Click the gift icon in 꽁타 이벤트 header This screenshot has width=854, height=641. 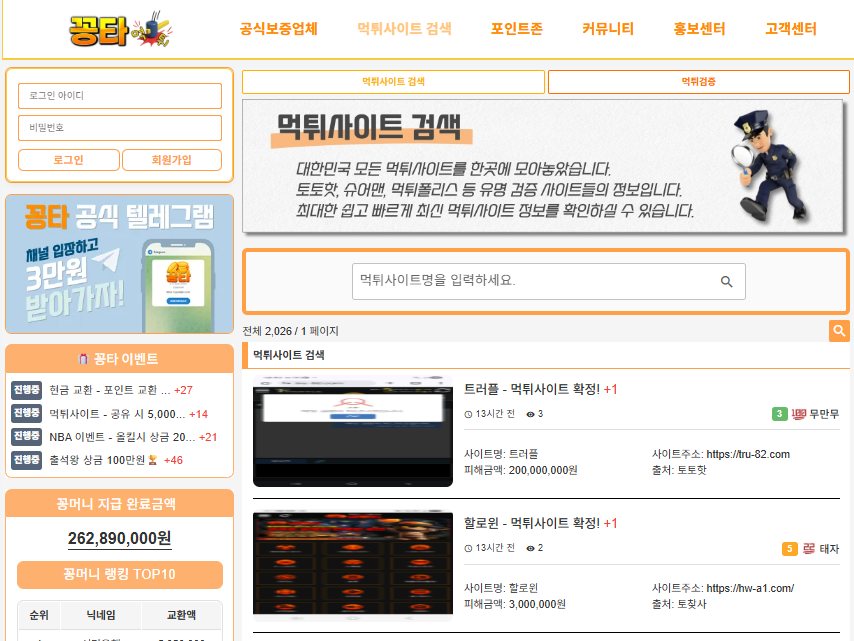click(x=84, y=359)
